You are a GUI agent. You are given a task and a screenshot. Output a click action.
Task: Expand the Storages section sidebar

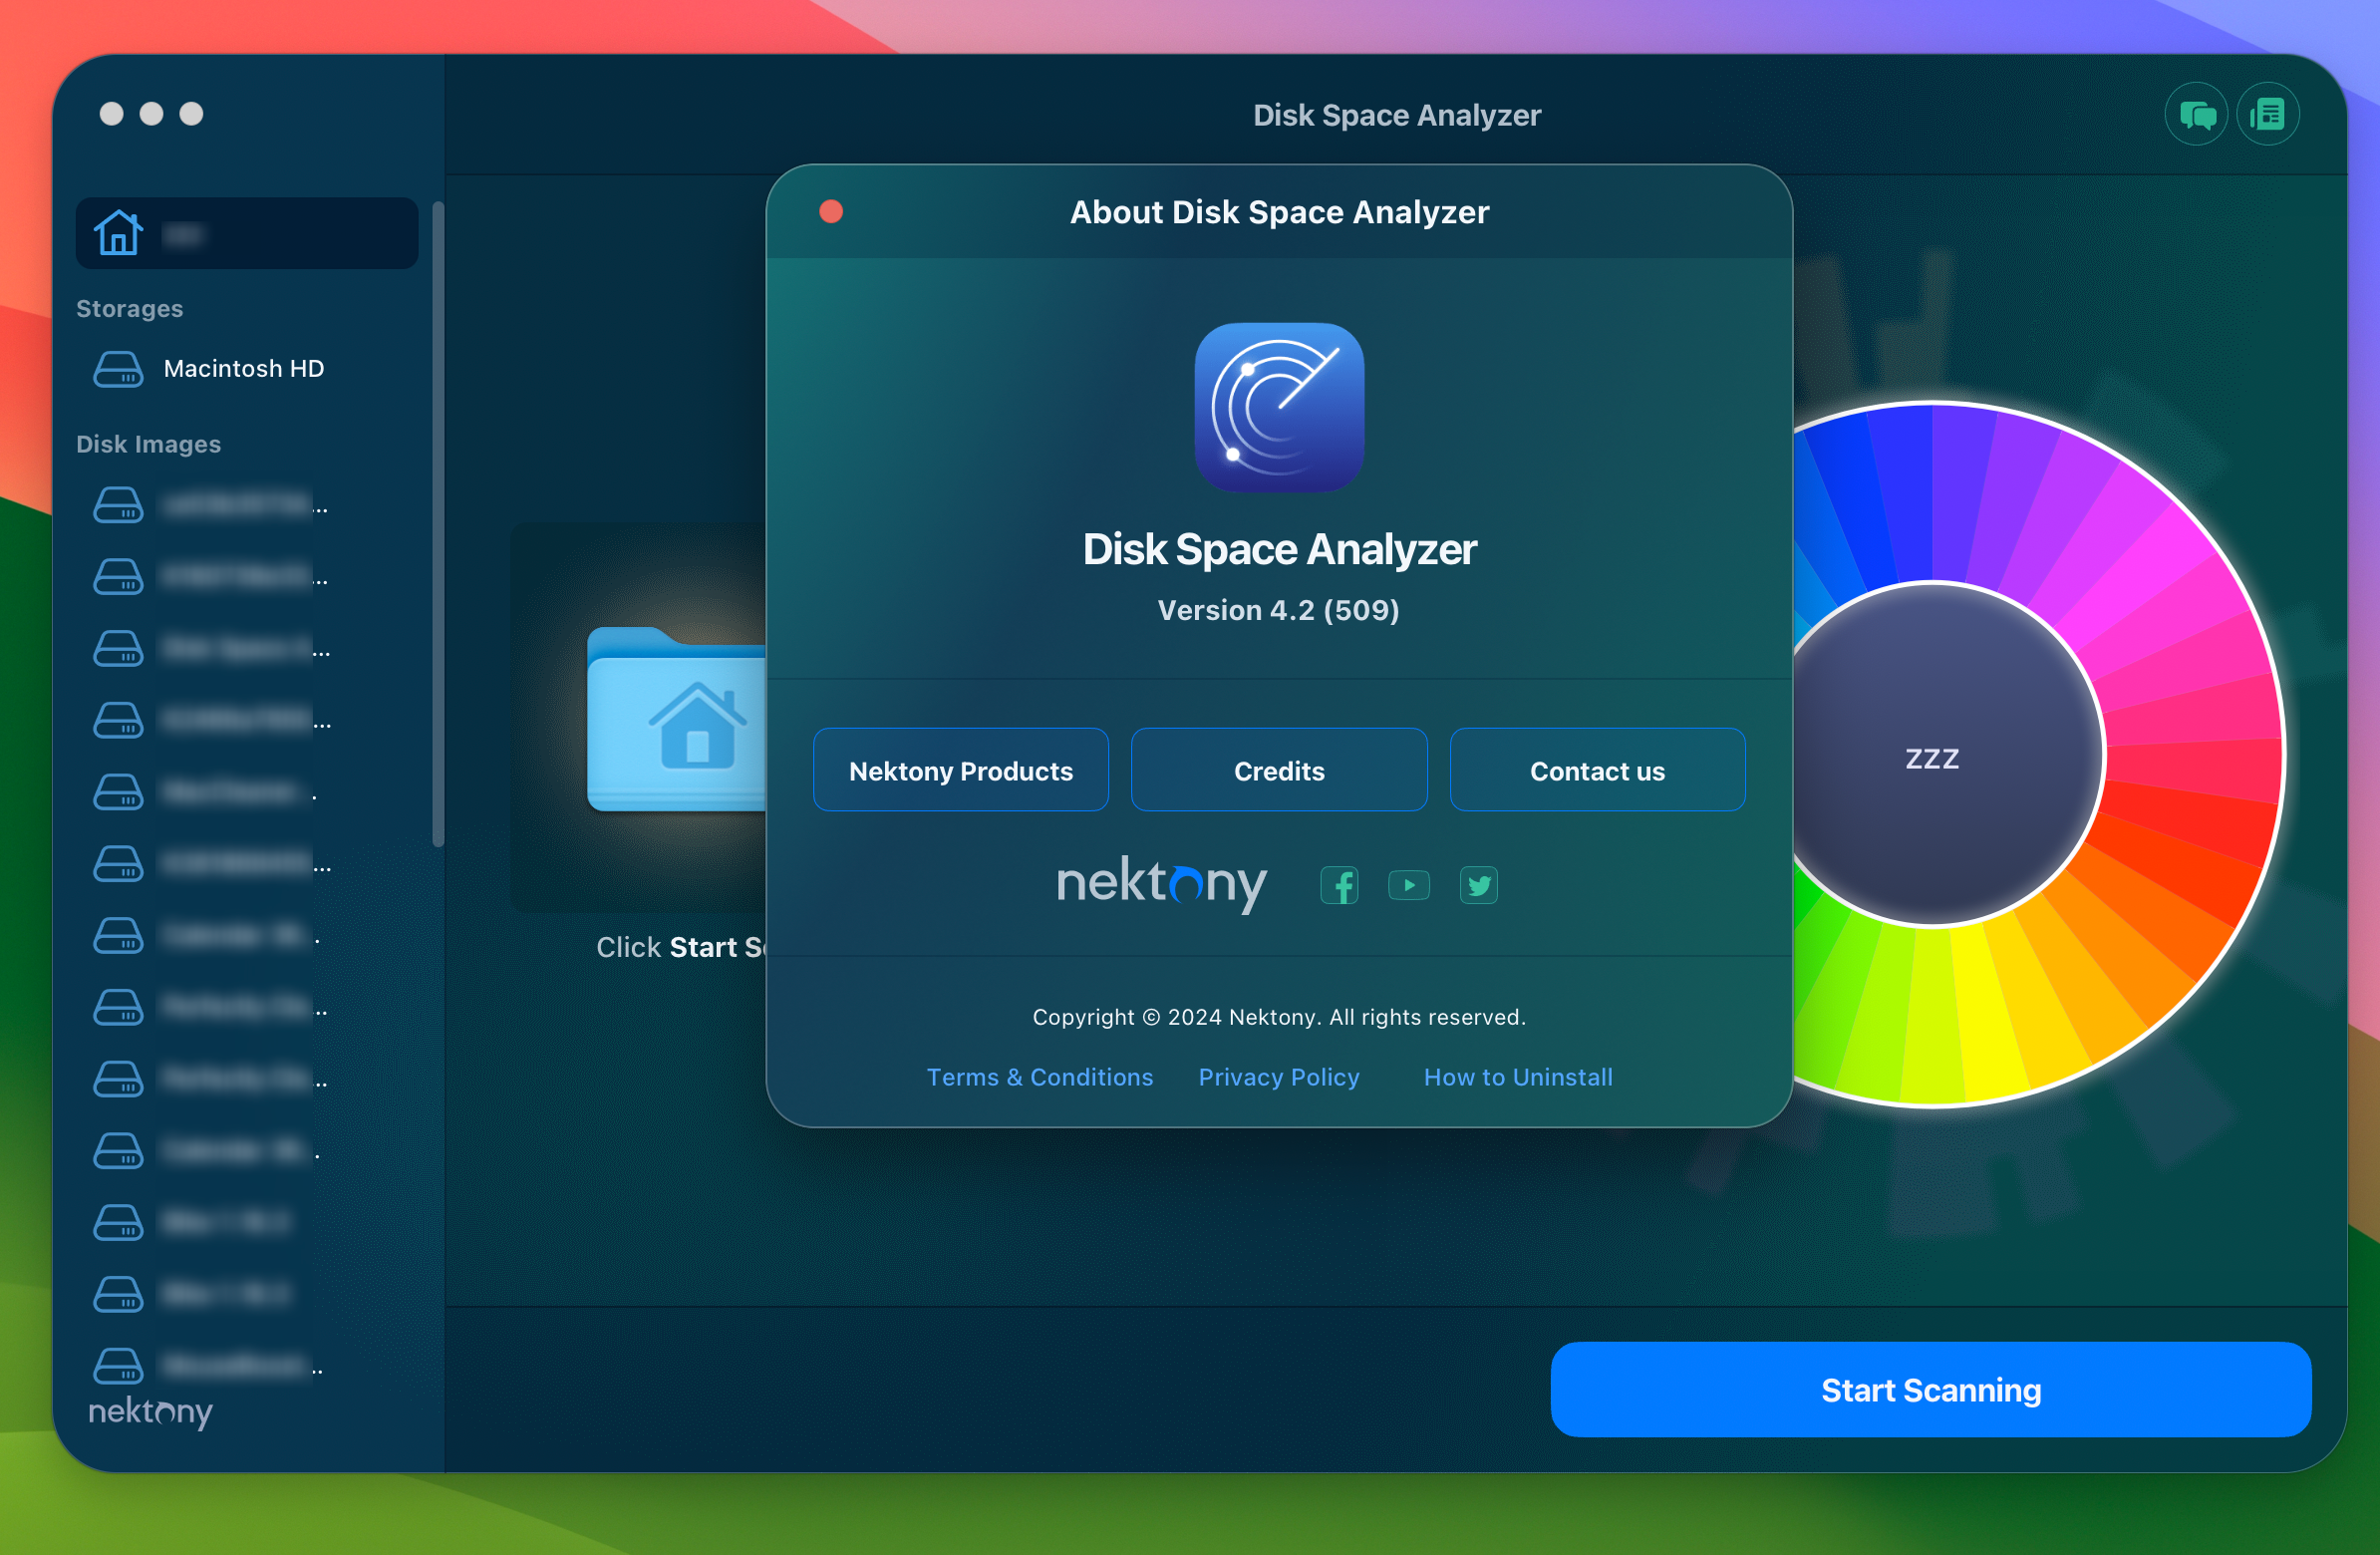[x=131, y=307]
